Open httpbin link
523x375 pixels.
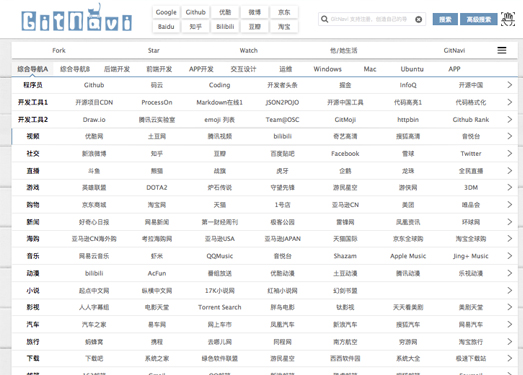coord(408,119)
